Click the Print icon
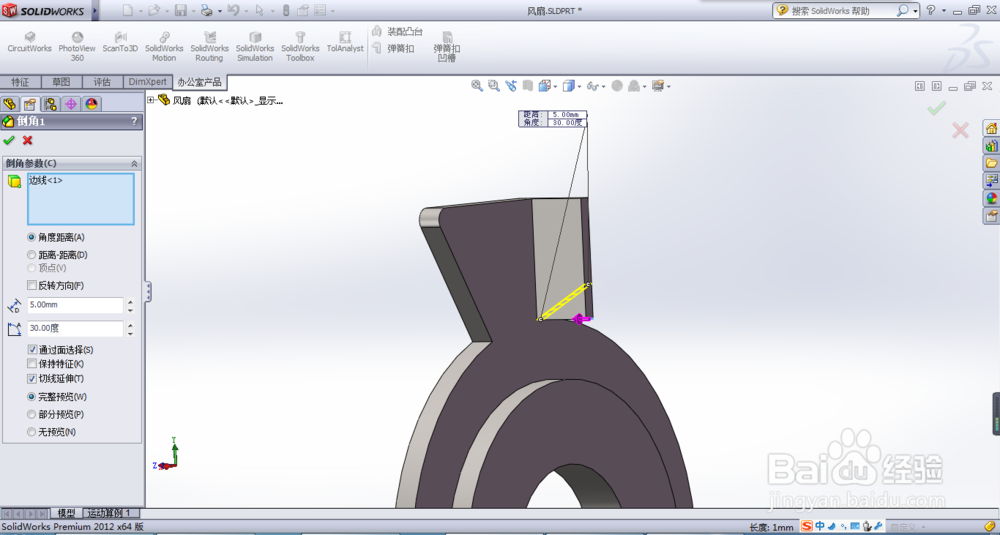 [207, 10]
